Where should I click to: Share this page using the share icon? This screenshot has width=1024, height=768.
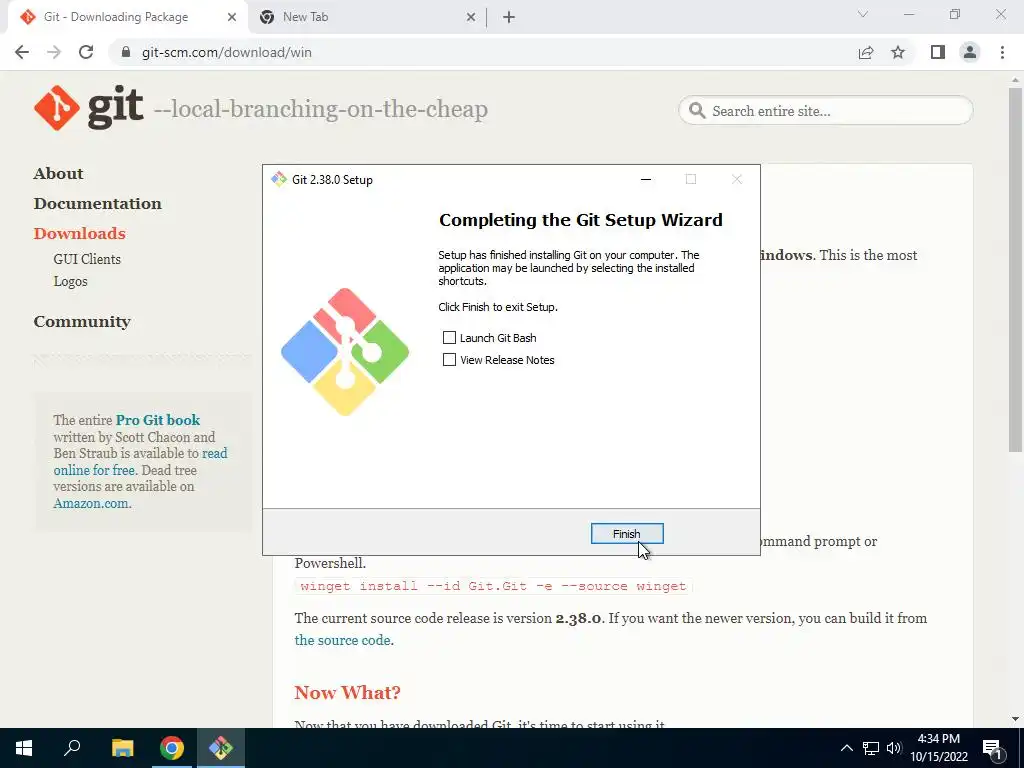coord(866,52)
